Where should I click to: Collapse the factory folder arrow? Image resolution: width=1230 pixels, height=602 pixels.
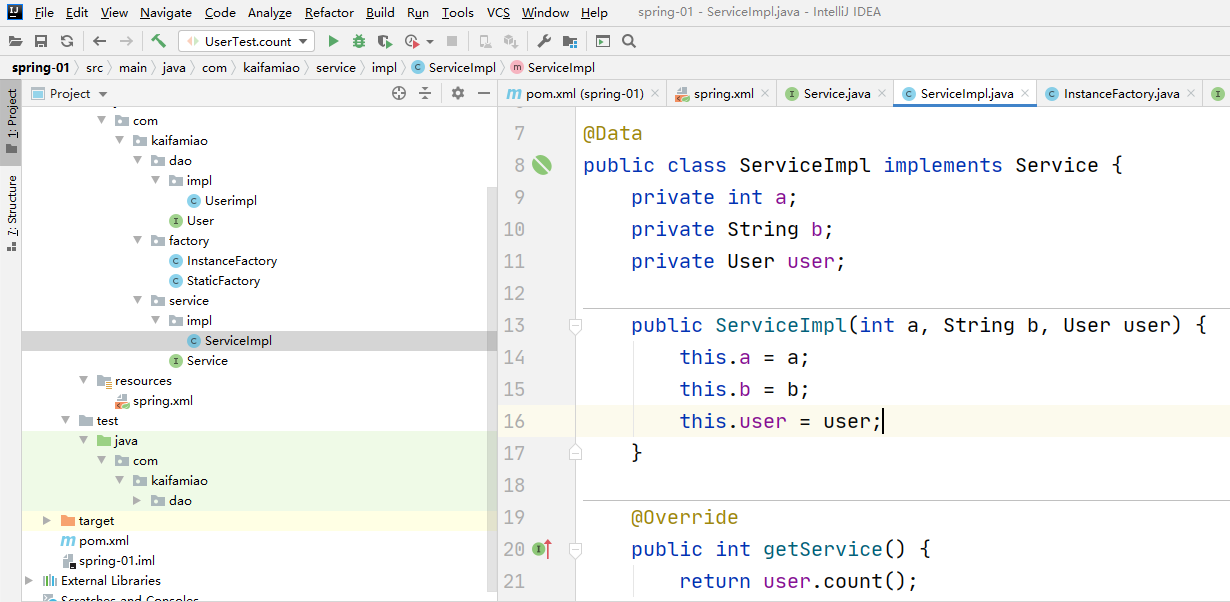tap(138, 241)
